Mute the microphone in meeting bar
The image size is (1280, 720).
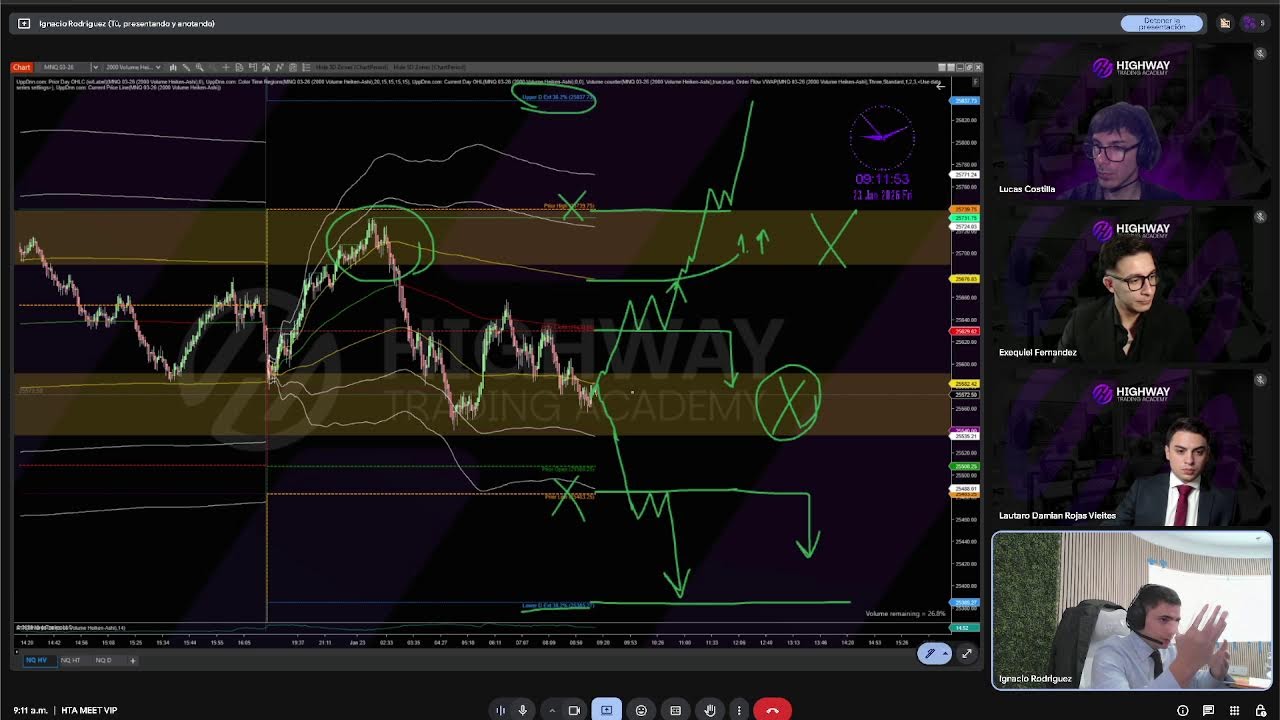[522, 710]
